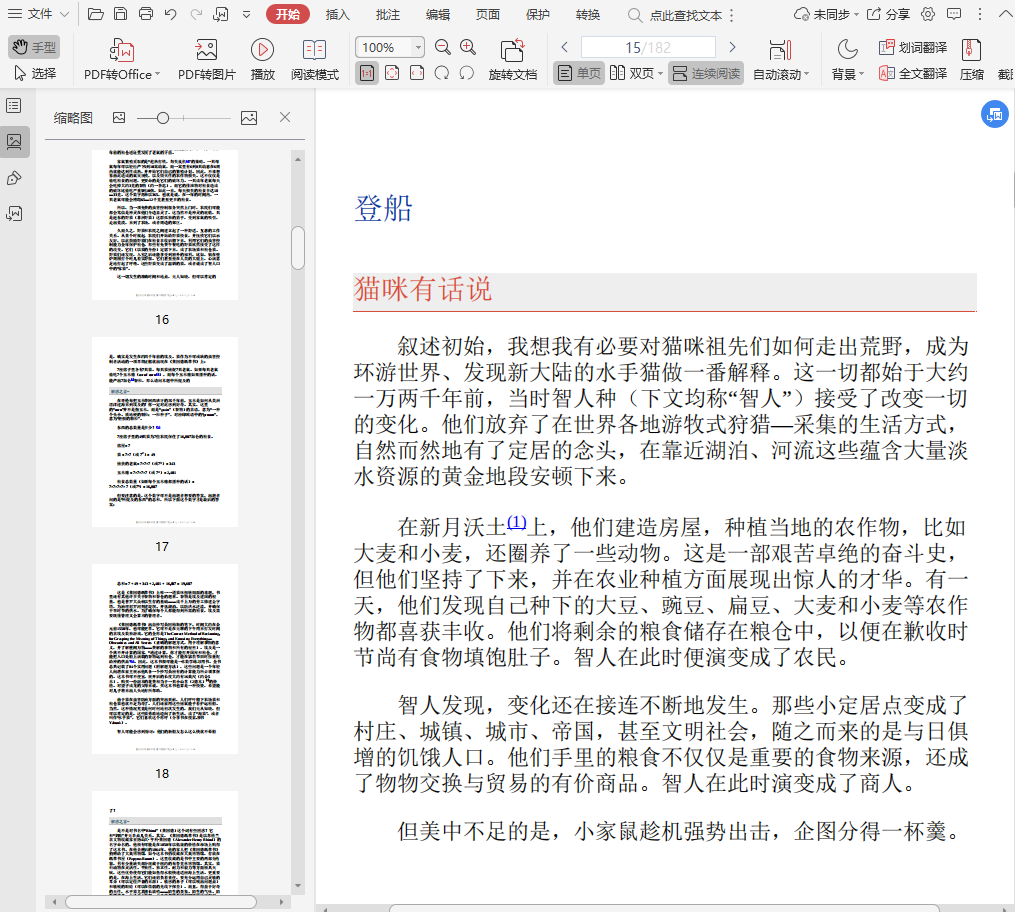Open the 文件 menu
Viewport: 1015px width, 912px height.
point(38,14)
